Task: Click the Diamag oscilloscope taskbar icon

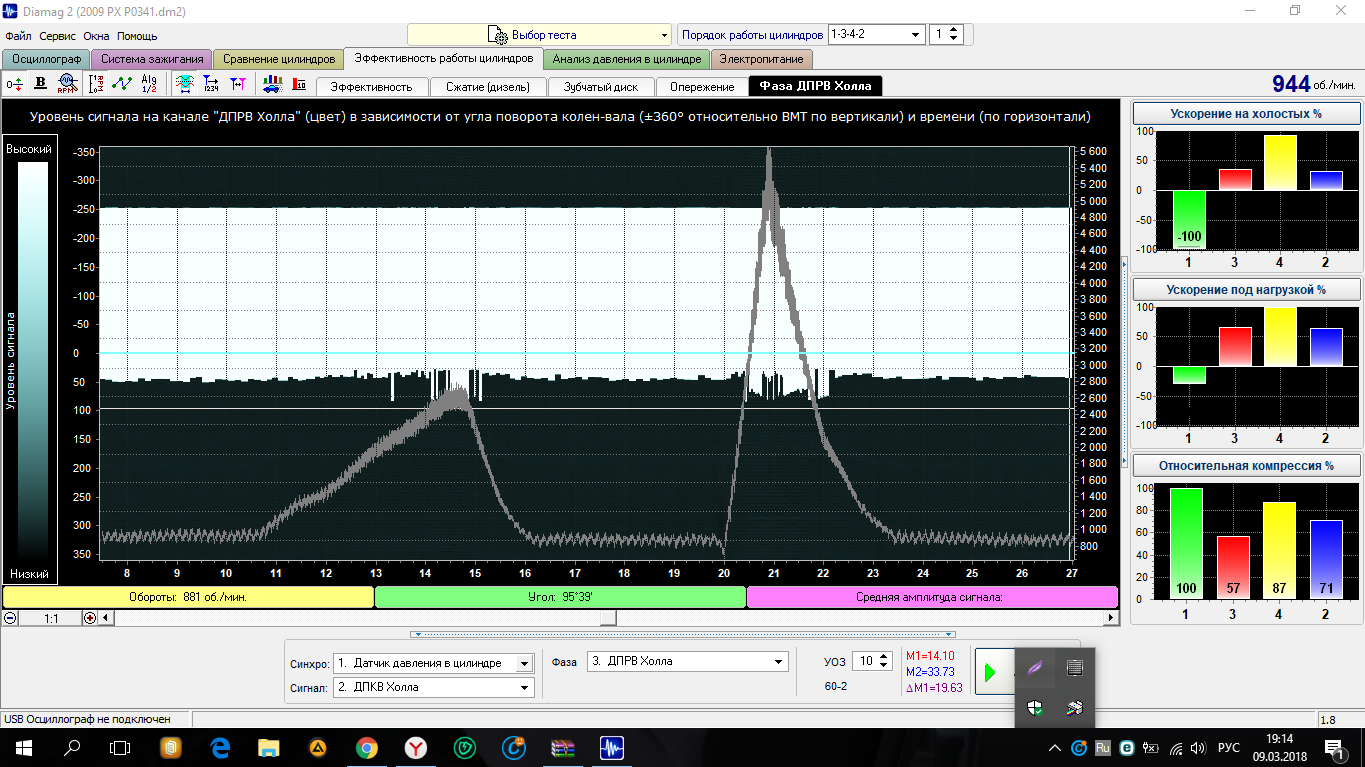Action: (x=612, y=747)
